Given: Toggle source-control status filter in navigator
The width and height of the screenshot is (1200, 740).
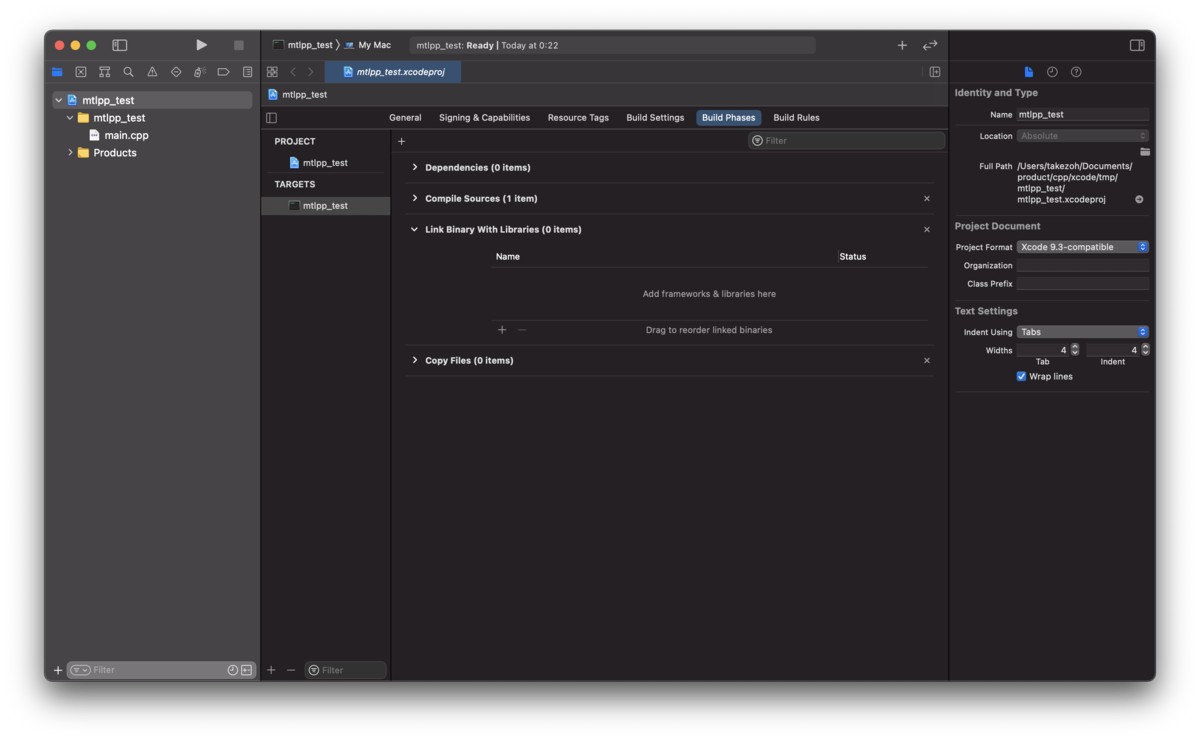Looking at the screenshot, I should (x=246, y=670).
